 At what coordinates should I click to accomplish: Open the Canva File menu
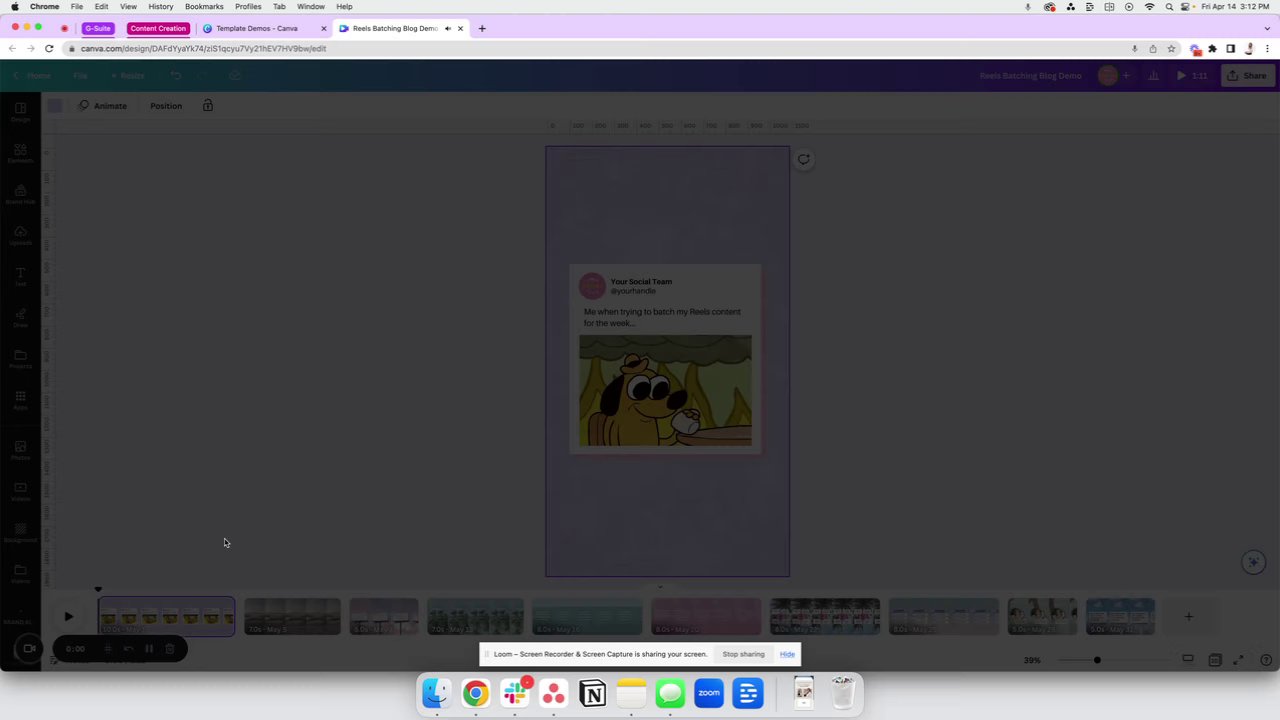click(80, 76)
